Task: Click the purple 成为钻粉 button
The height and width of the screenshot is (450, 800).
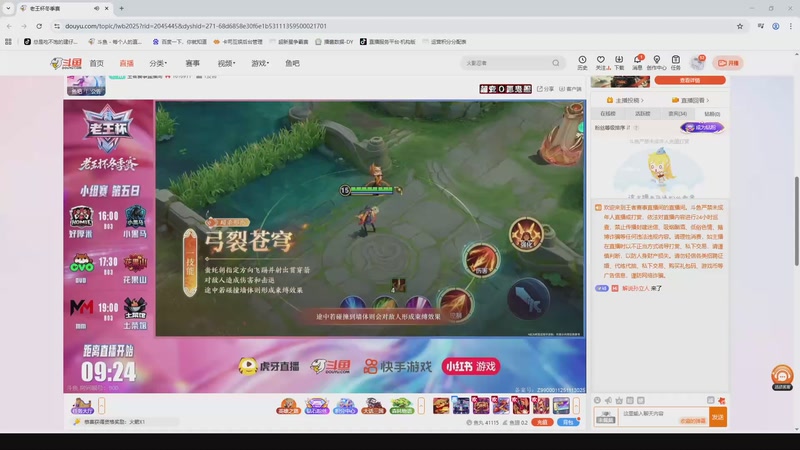Action: point(702,128)
